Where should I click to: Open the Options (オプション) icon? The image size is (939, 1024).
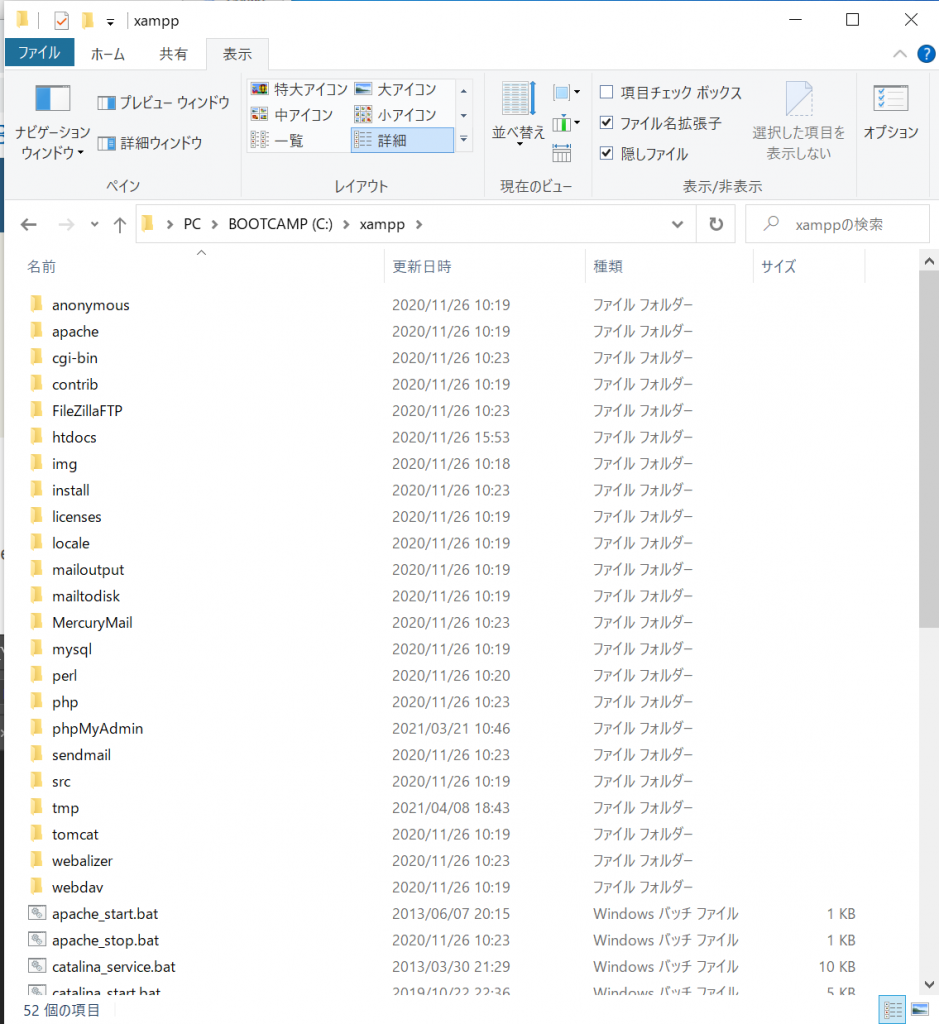(890, 100)
